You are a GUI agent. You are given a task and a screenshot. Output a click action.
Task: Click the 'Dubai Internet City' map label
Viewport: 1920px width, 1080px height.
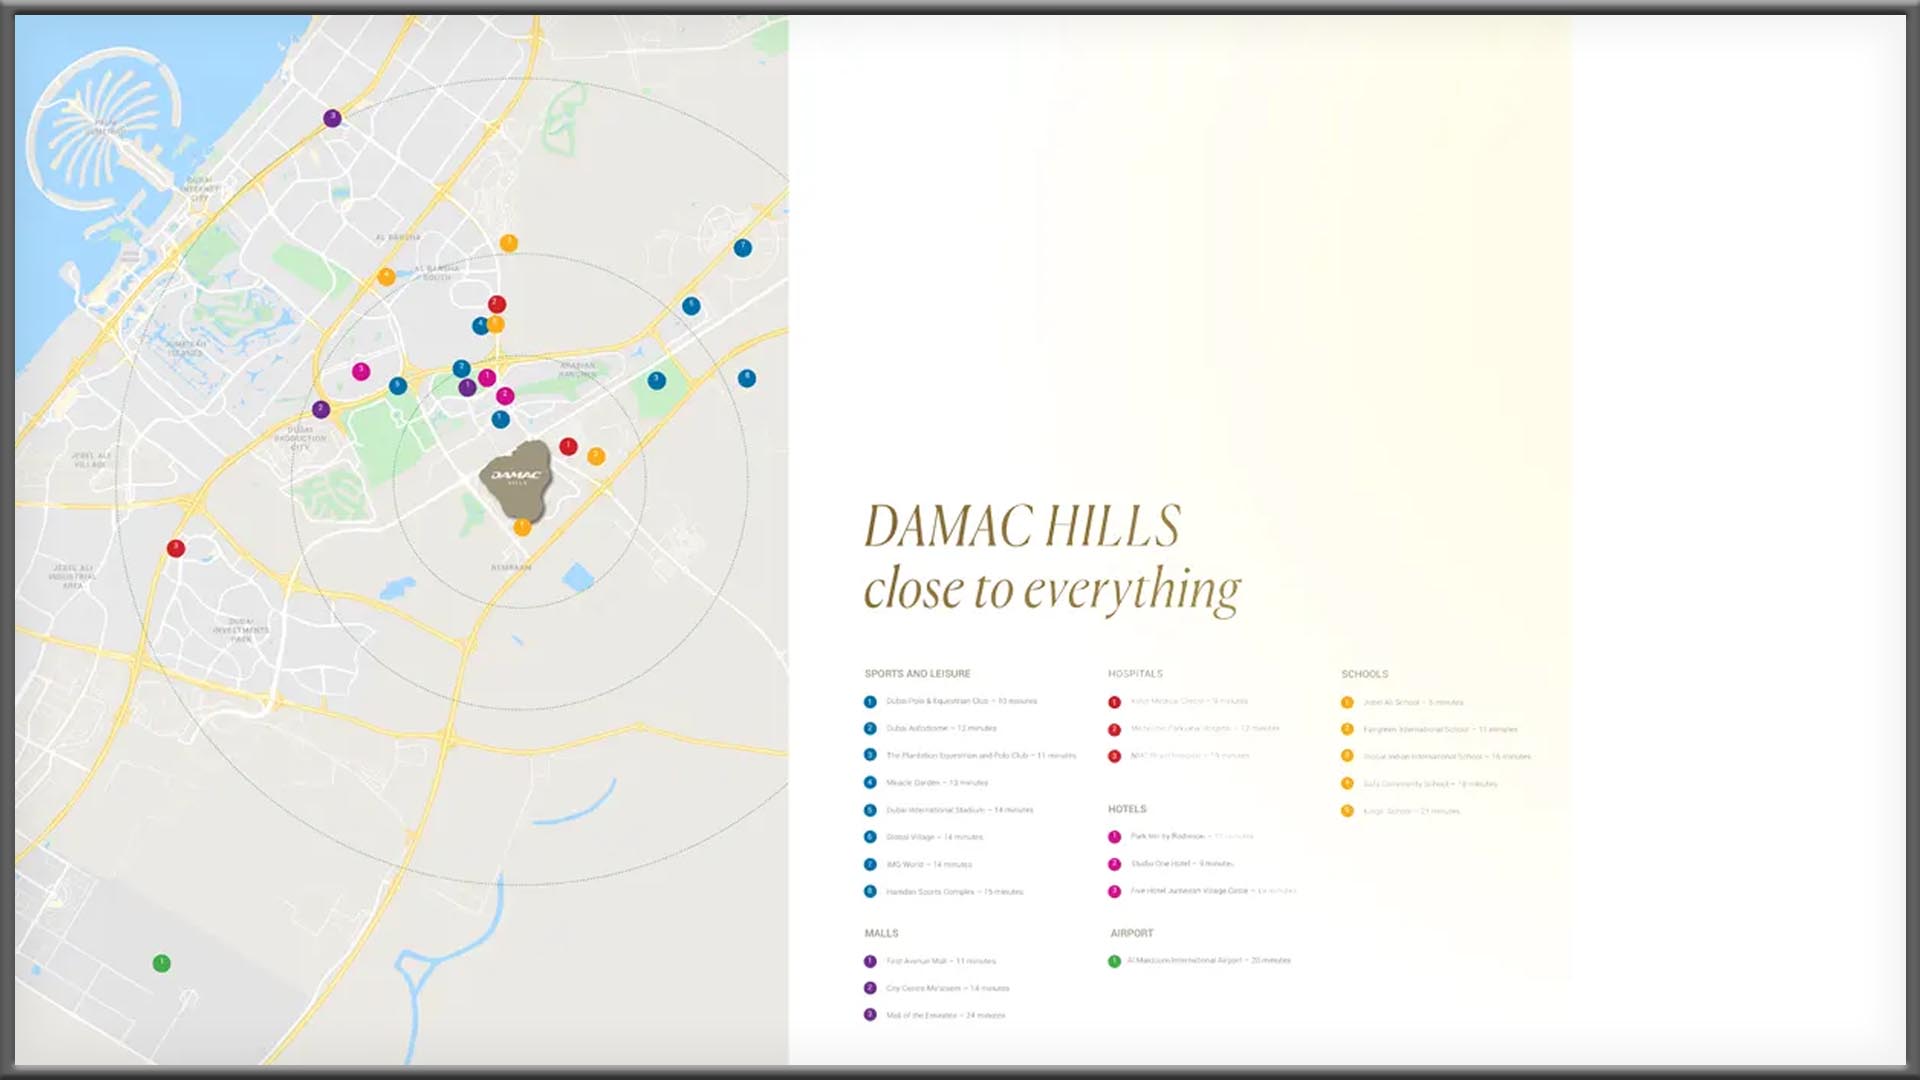click(200, 189)
